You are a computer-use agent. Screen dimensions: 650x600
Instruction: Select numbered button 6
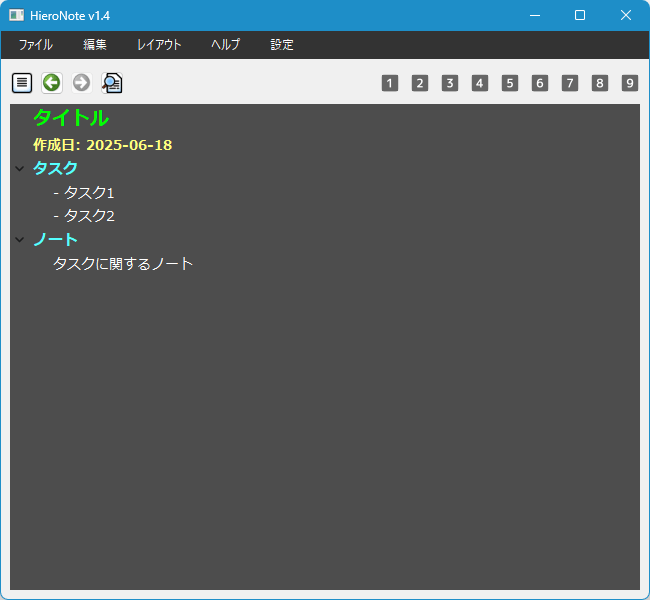(540, 83)
